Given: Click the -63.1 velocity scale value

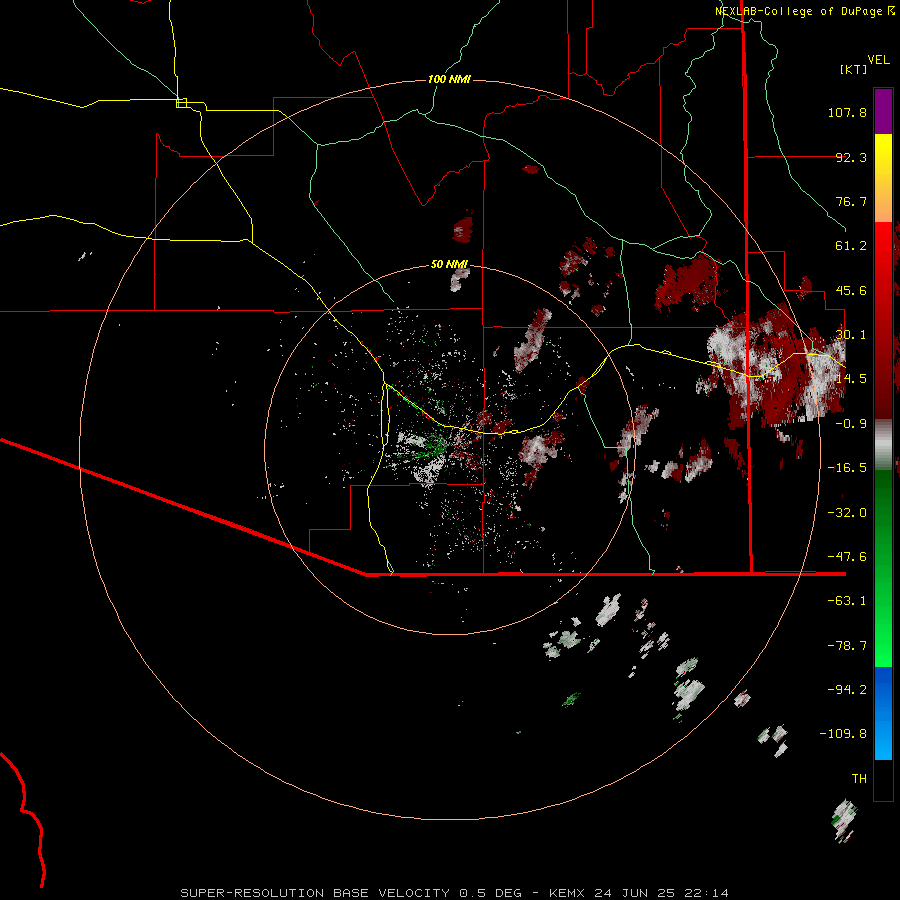Looking at the screenshot, I should click(847, 601).
